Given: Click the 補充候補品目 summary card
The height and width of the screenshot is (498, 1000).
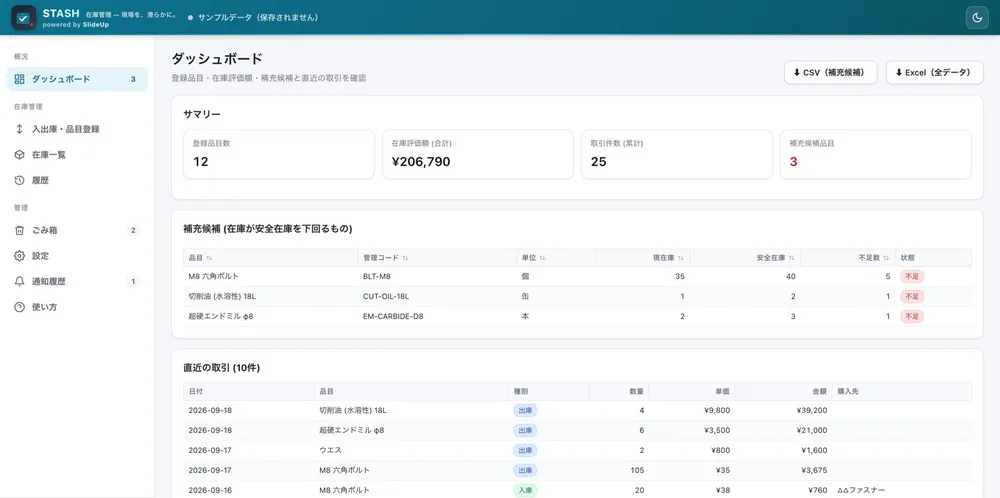Looking at the screenshot, I should (x=876, y=154).
